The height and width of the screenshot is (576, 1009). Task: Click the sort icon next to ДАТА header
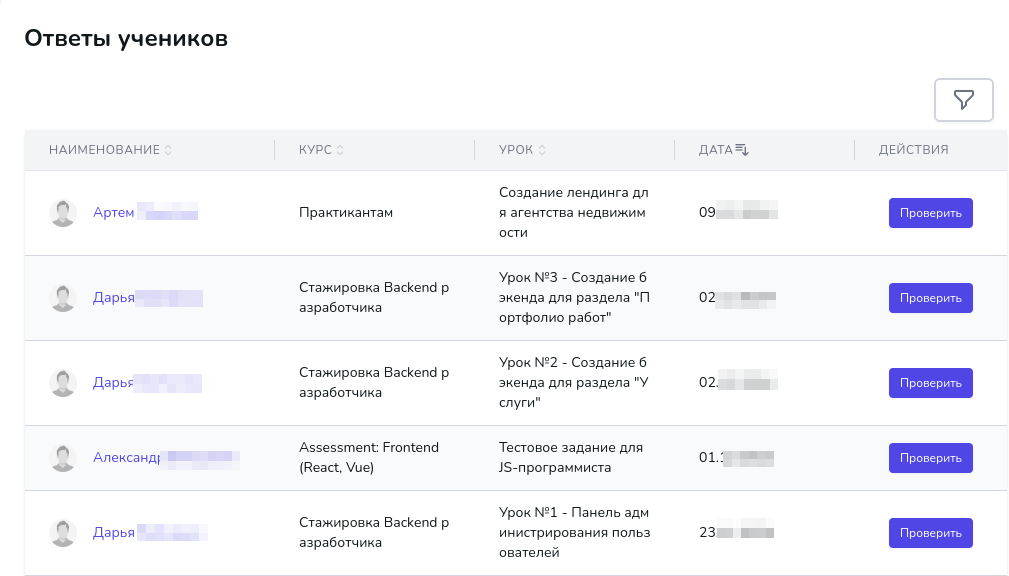pyautogui.click(x=739, y=147)
